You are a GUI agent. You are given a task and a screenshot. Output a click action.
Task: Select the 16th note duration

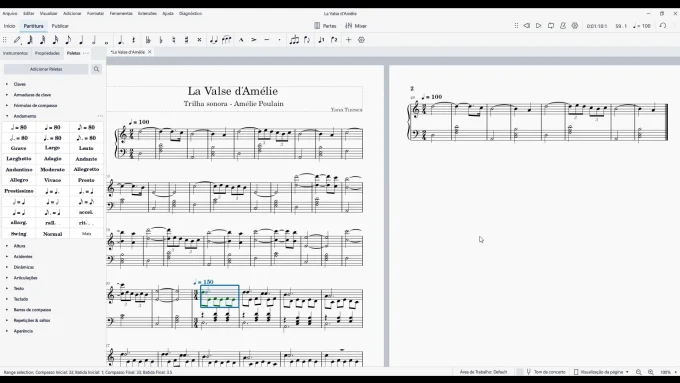pyautogui.click(x=56, y=40)
